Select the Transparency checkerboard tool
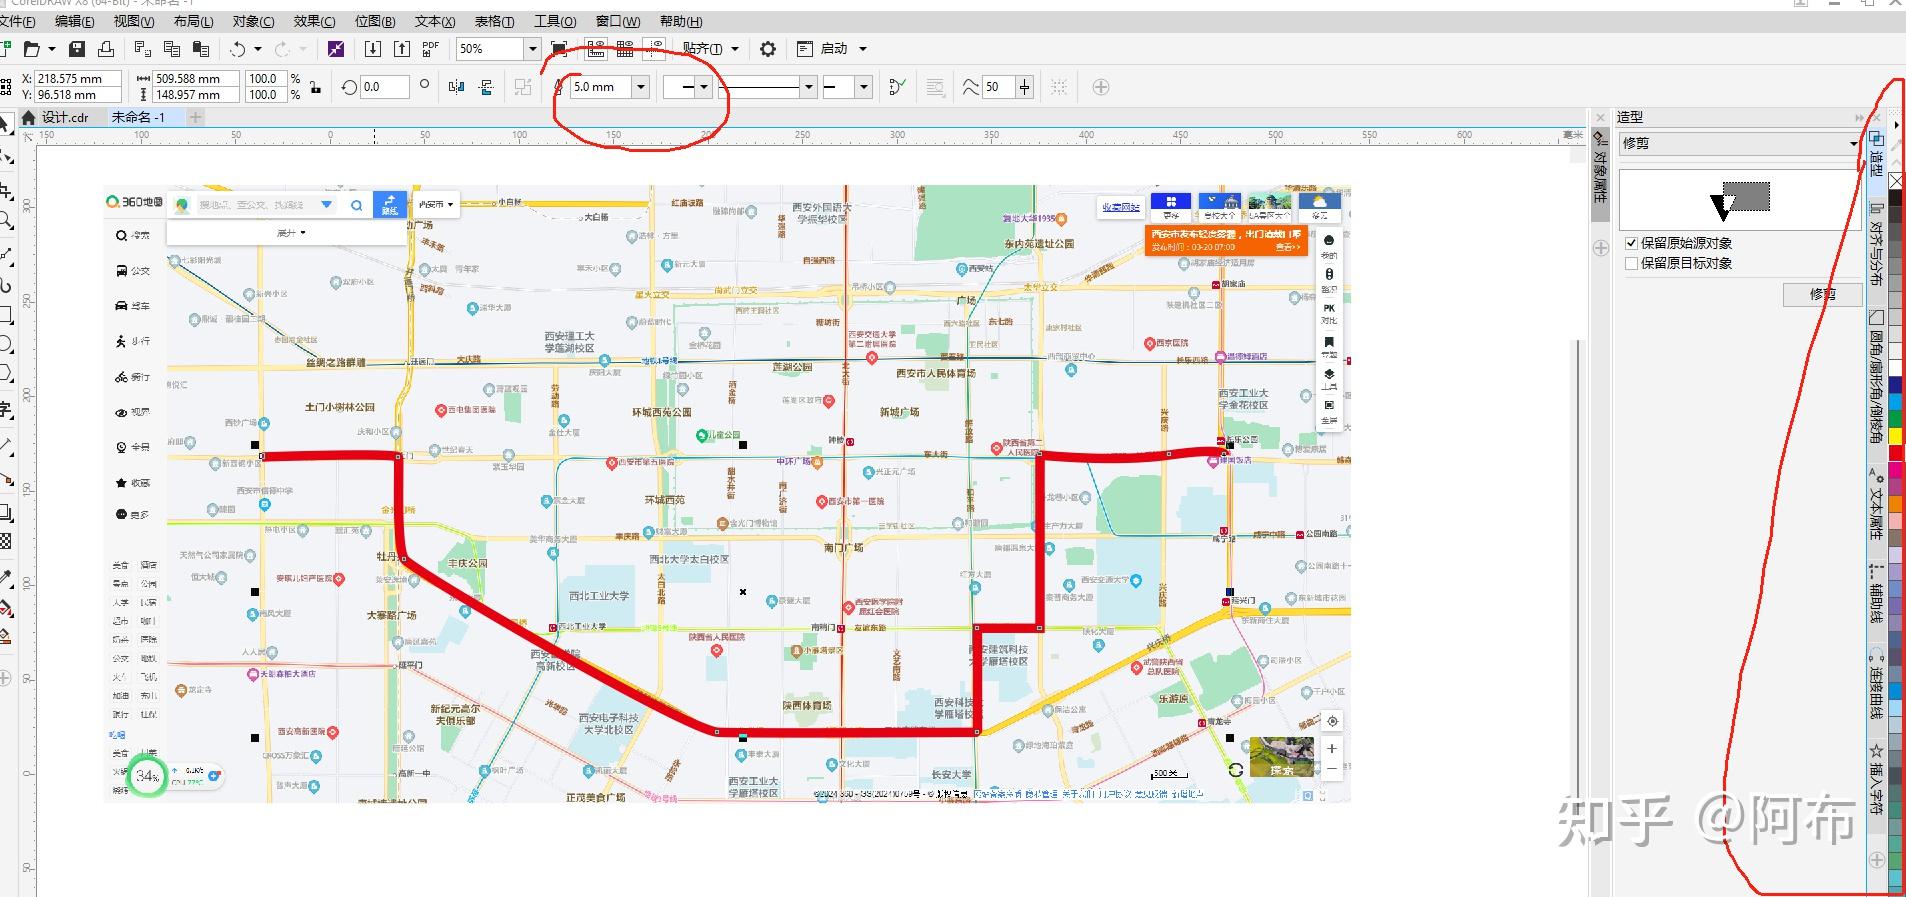 (5, 541)
